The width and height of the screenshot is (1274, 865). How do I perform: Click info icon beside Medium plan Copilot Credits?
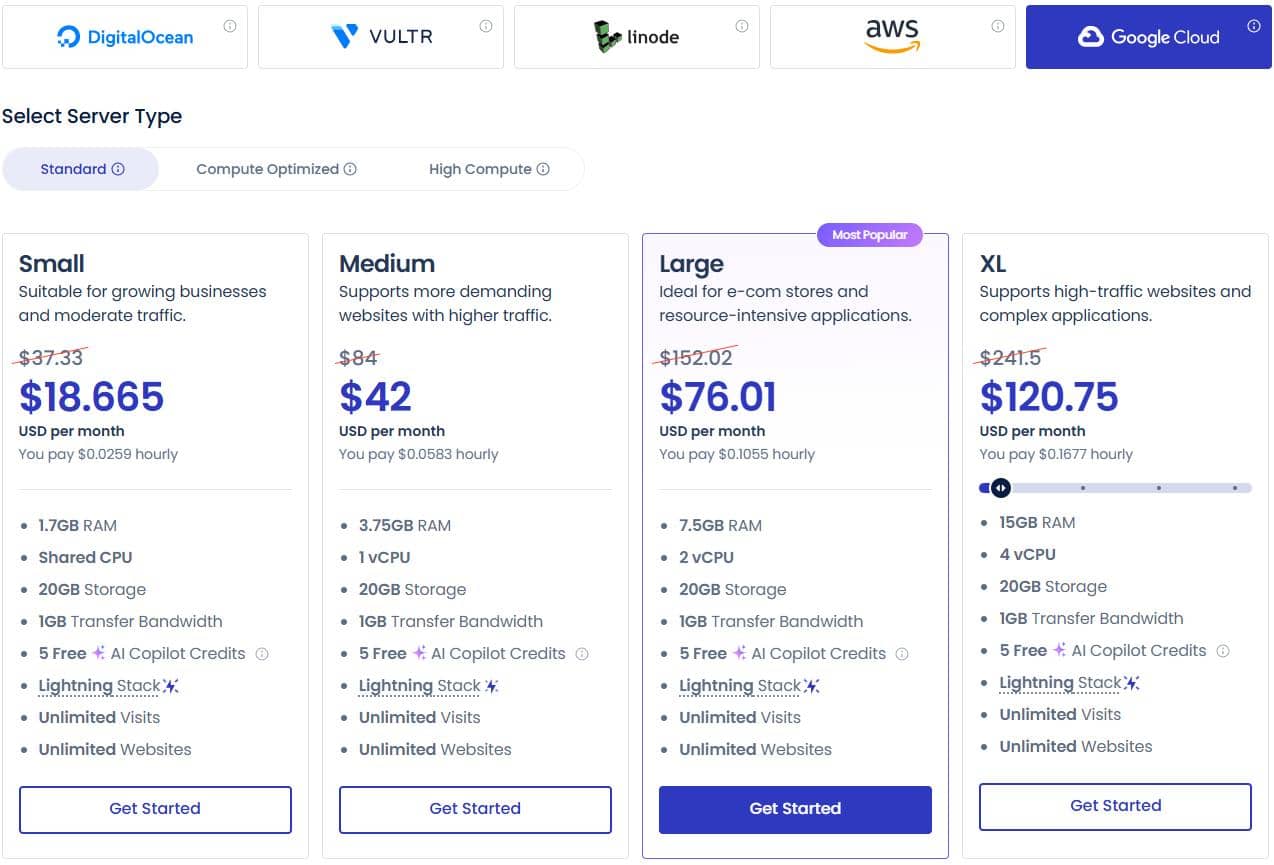click(x=582, y=654)
